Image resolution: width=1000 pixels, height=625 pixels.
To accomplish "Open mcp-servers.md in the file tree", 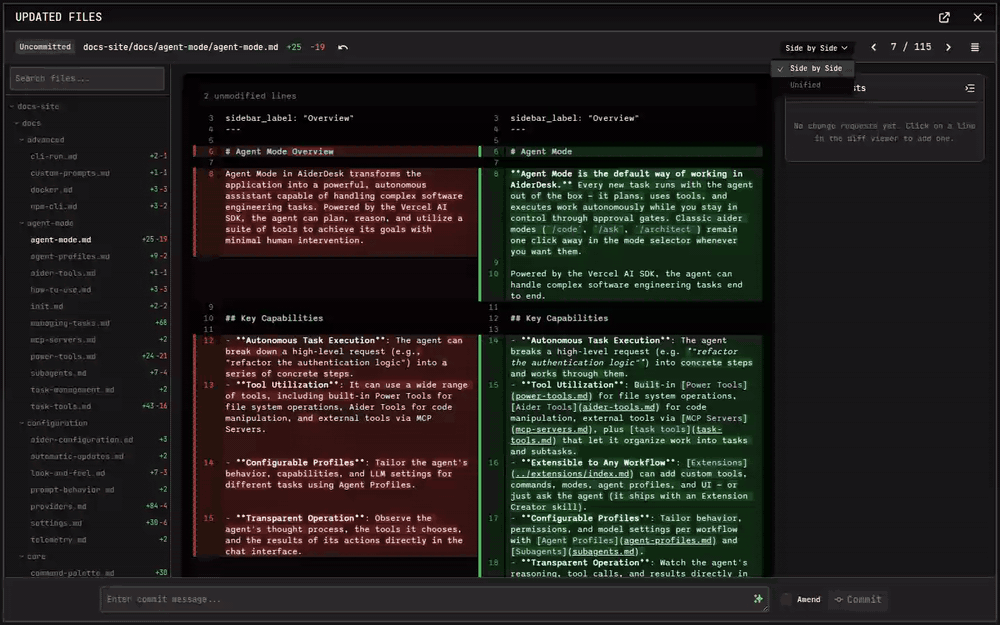I will [x=62, y=339].
